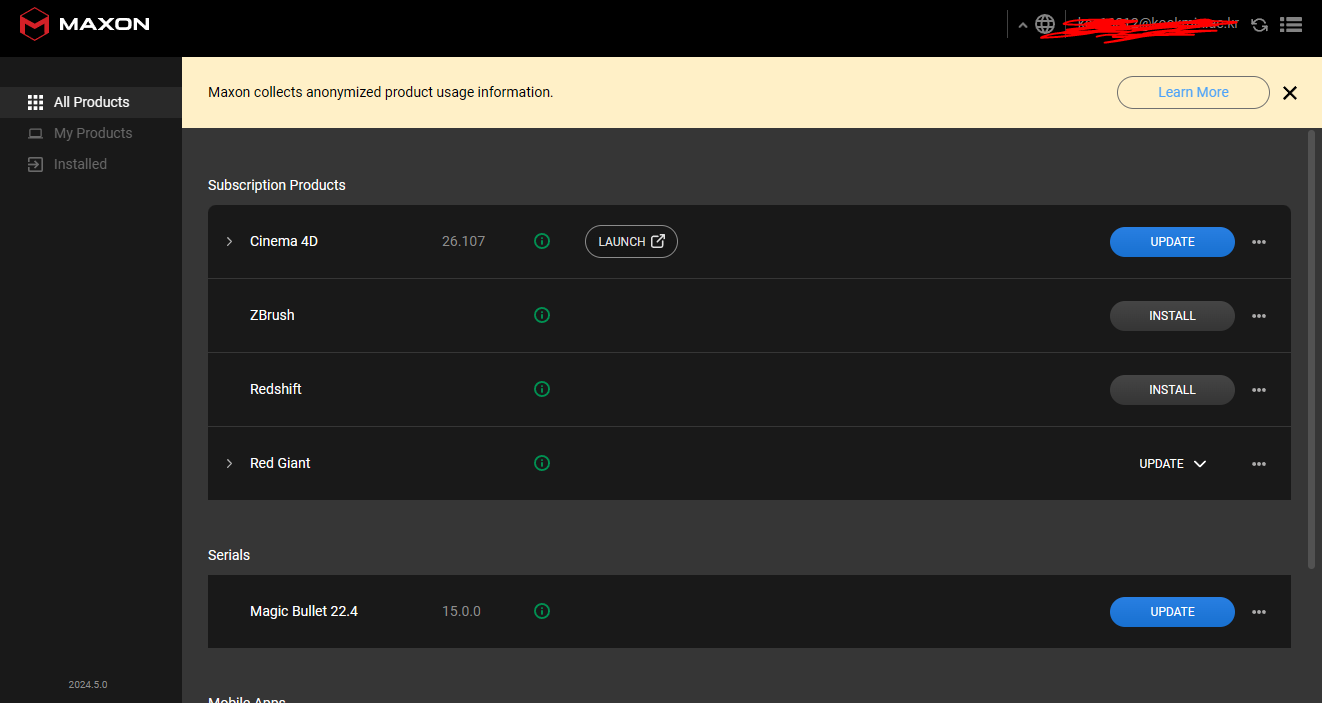Click the Subscription Products heading
Image resolution: width=1322 pixels, height=703 pixels.
point(277,185)
